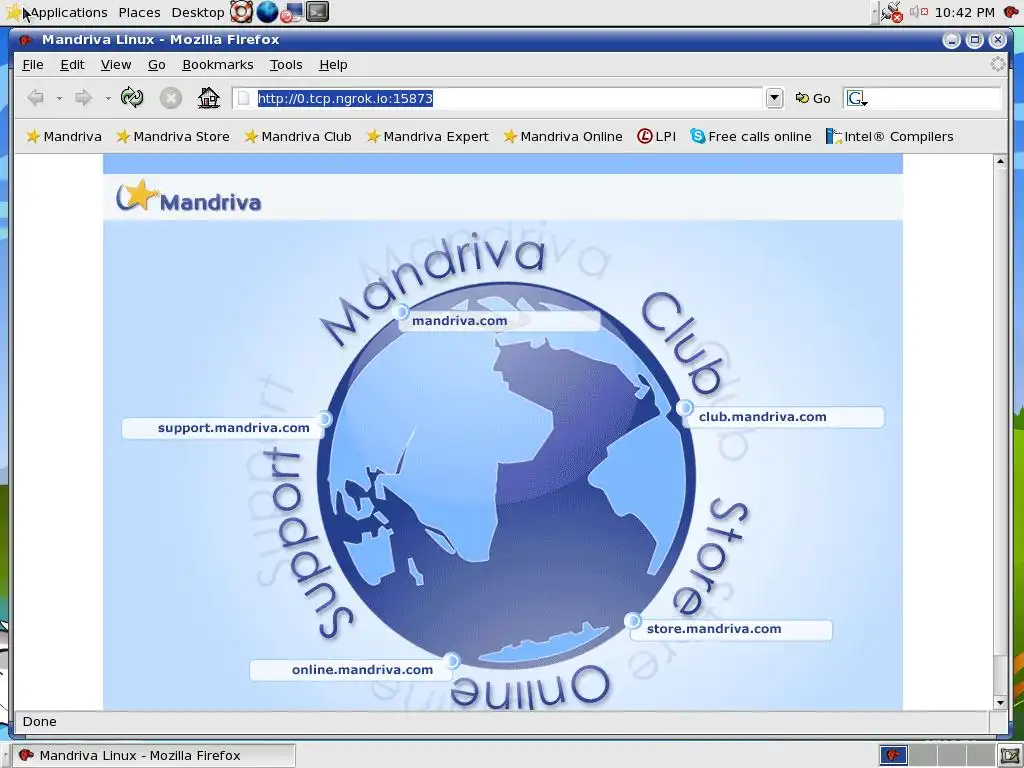The width and height of the screenshot is (1024, 768).
Task: Click the Stop loading icon
Action: click(170, 98)
